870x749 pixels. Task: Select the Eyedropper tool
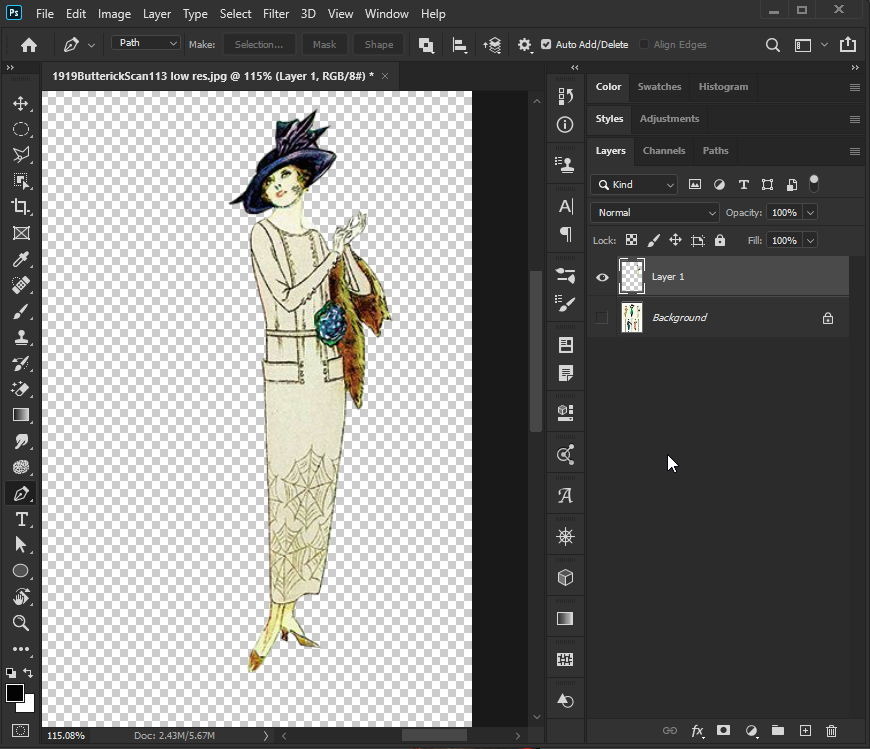point(21,259)
